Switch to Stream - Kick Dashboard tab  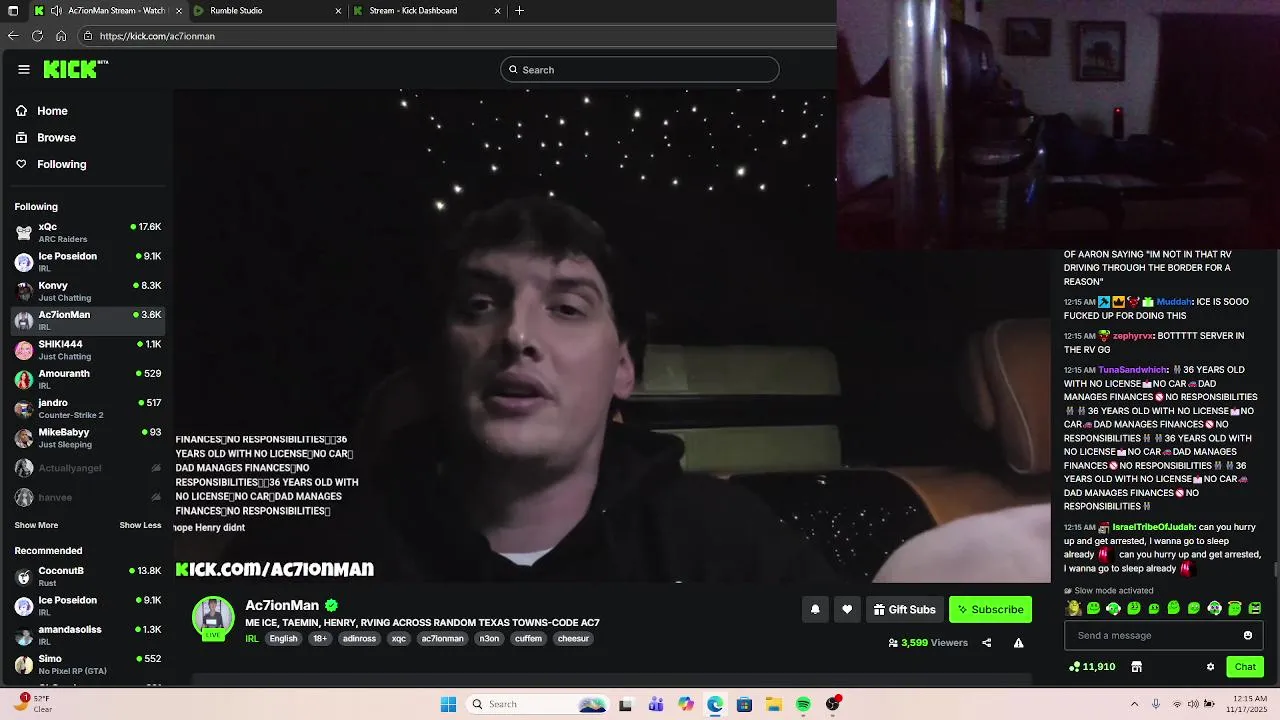coord(427,11)
